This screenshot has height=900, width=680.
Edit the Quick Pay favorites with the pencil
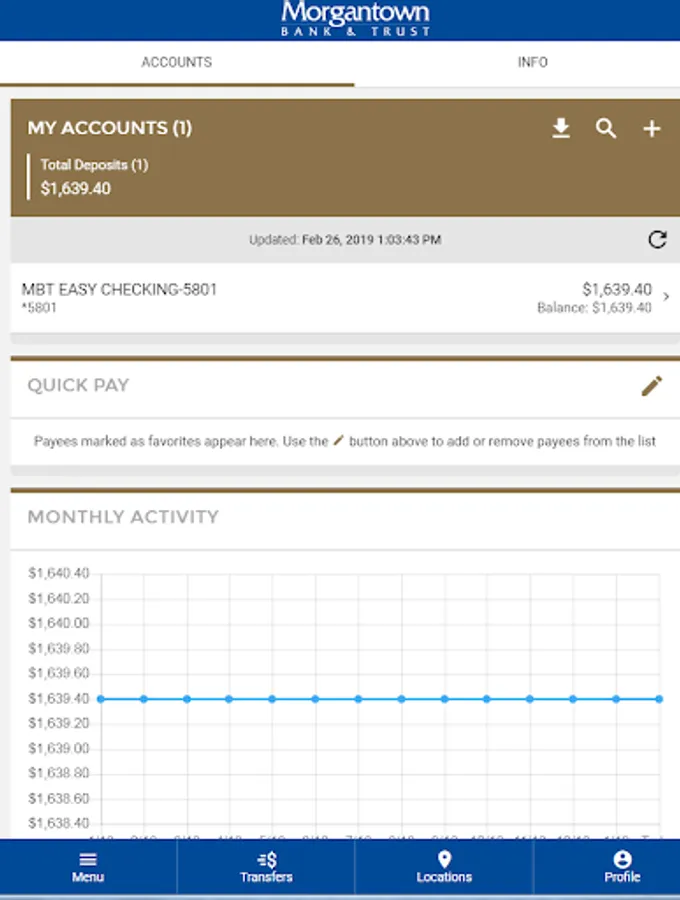(x=652, y=385)
